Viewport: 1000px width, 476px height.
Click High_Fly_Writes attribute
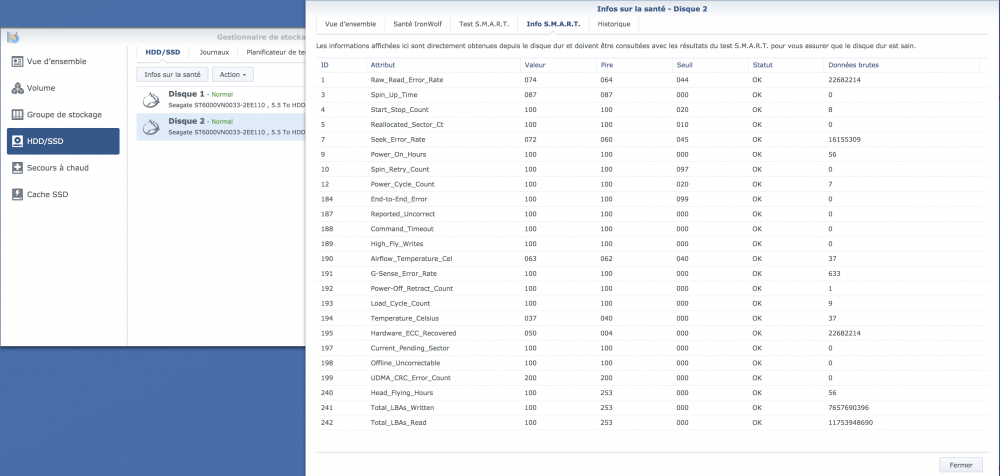pyautogui.click(x=397, y=244)
